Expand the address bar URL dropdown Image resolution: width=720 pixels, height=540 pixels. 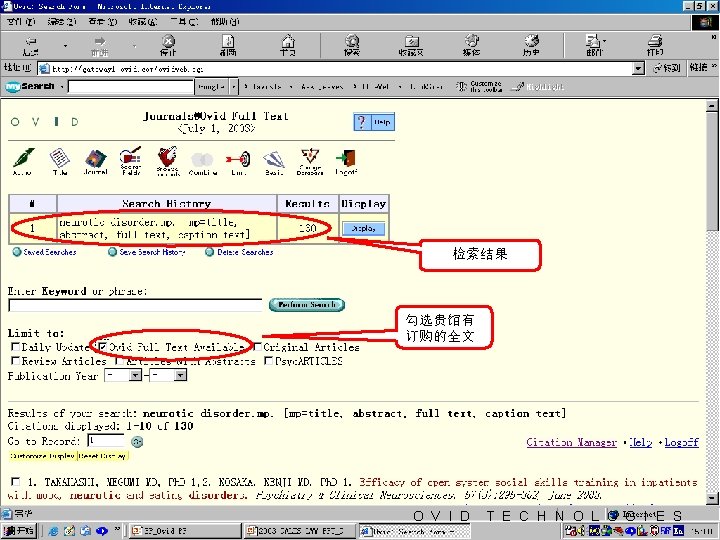click(638, 69)
